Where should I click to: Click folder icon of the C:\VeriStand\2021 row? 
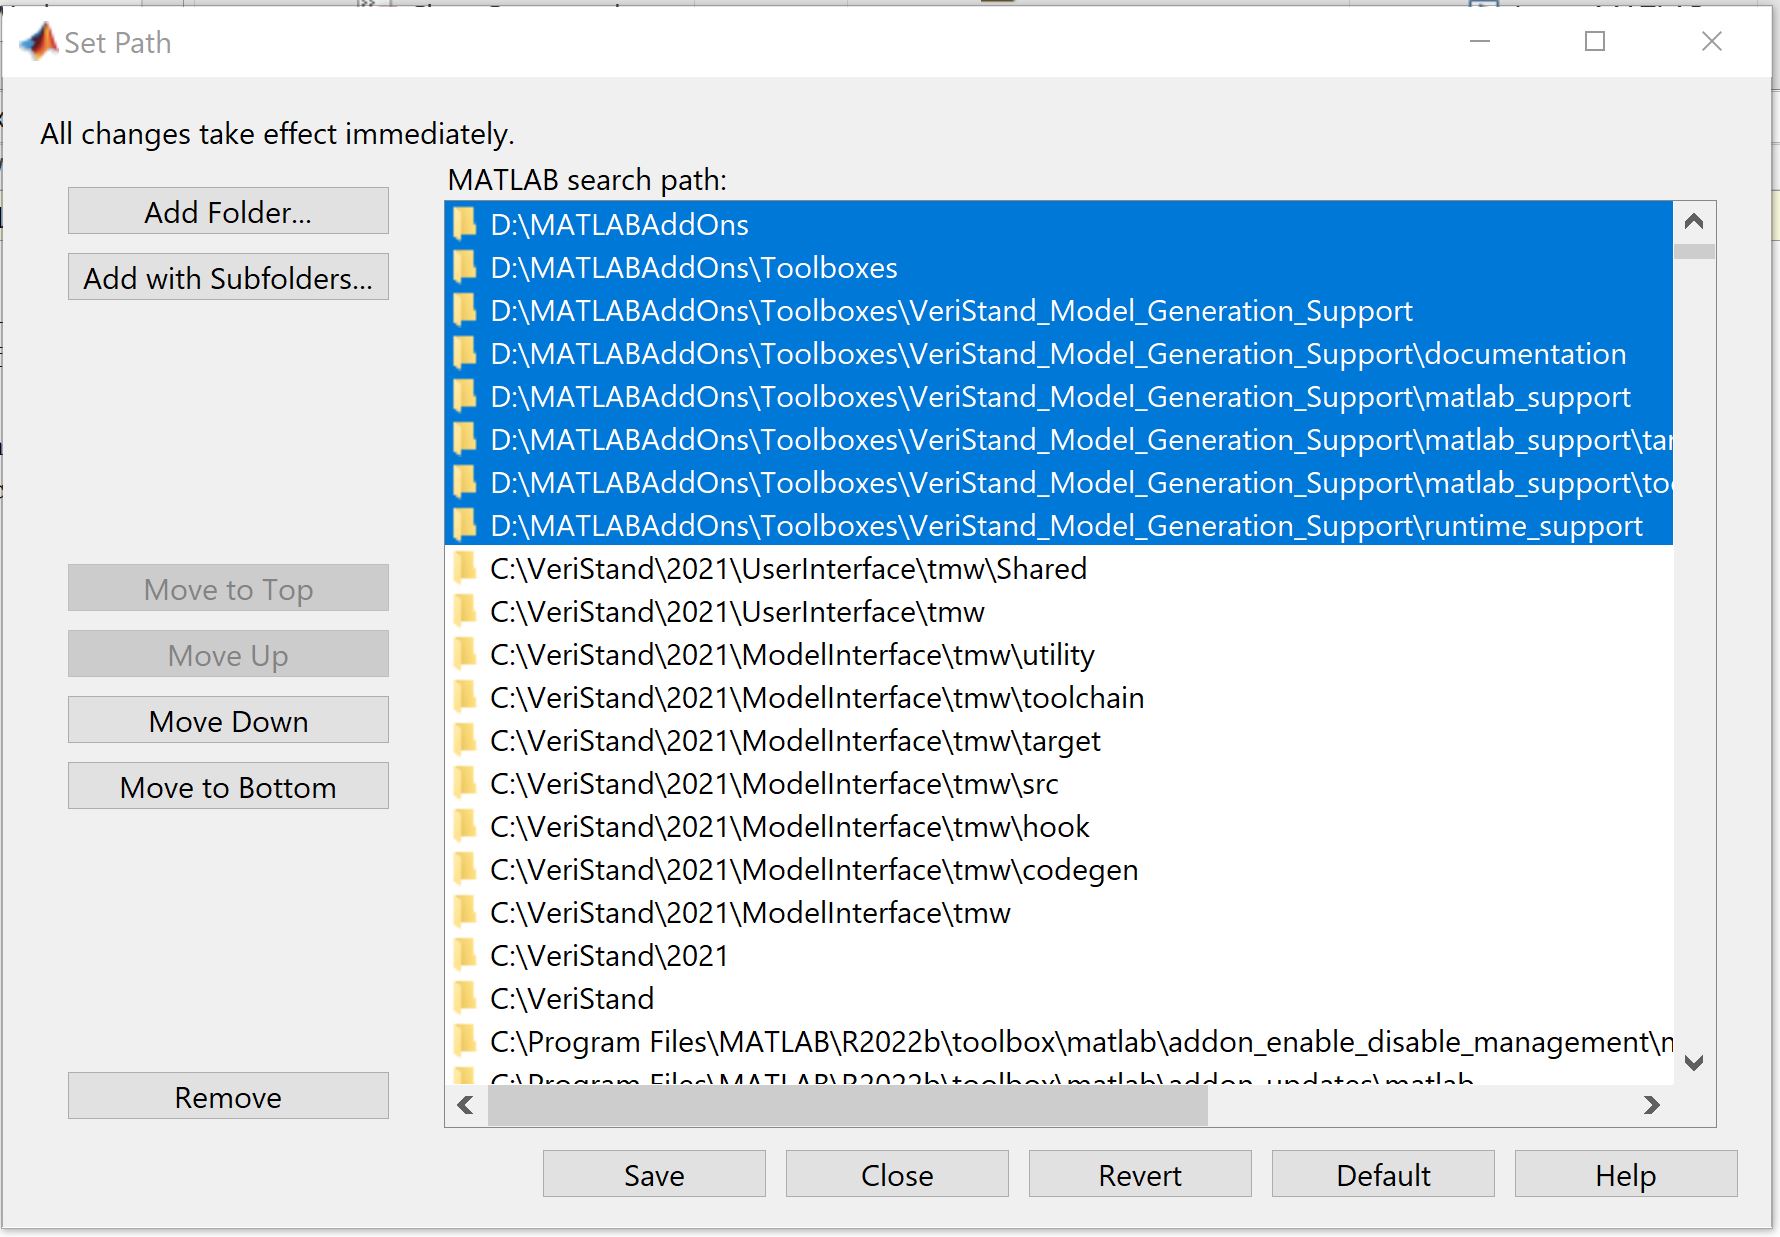pos(465,955)
